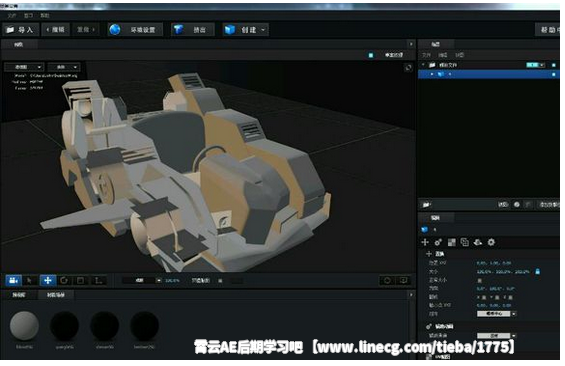565x366 pixels.
Task: Open the first viewport mode dropdown at top-left
Action: click(24, 67)
